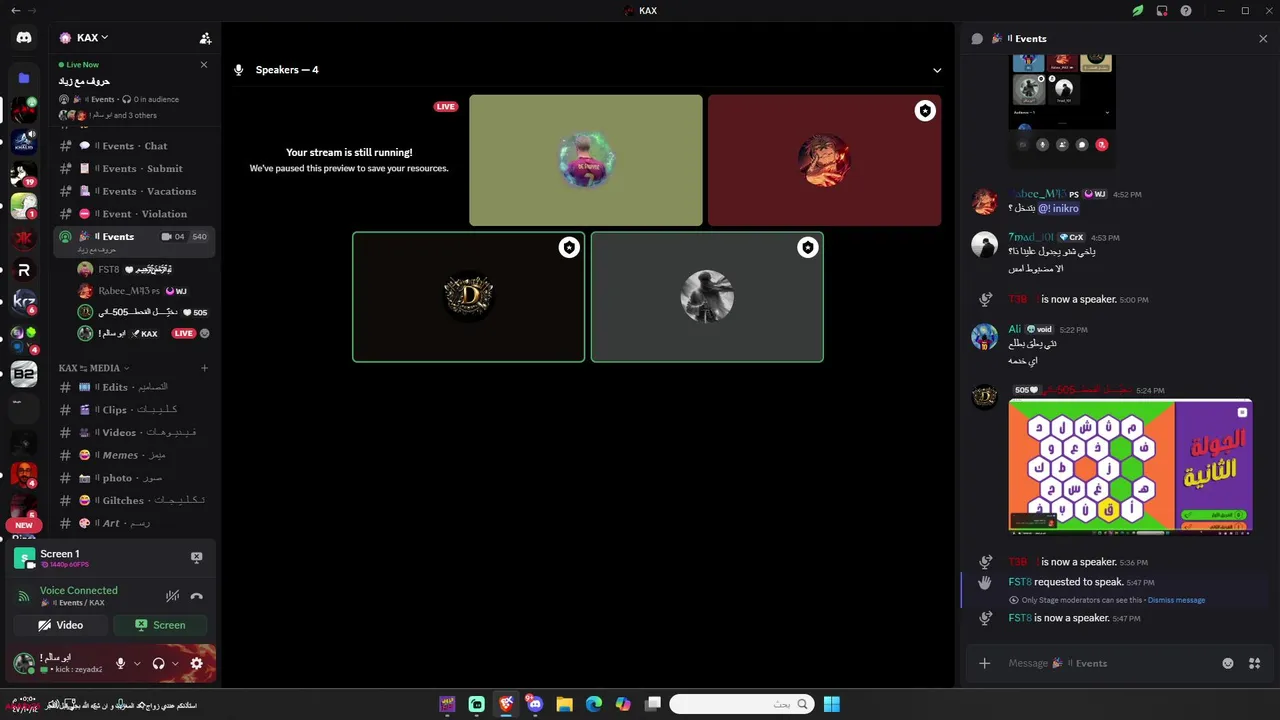Close the Events chat panel

(x=1263, y=38)
